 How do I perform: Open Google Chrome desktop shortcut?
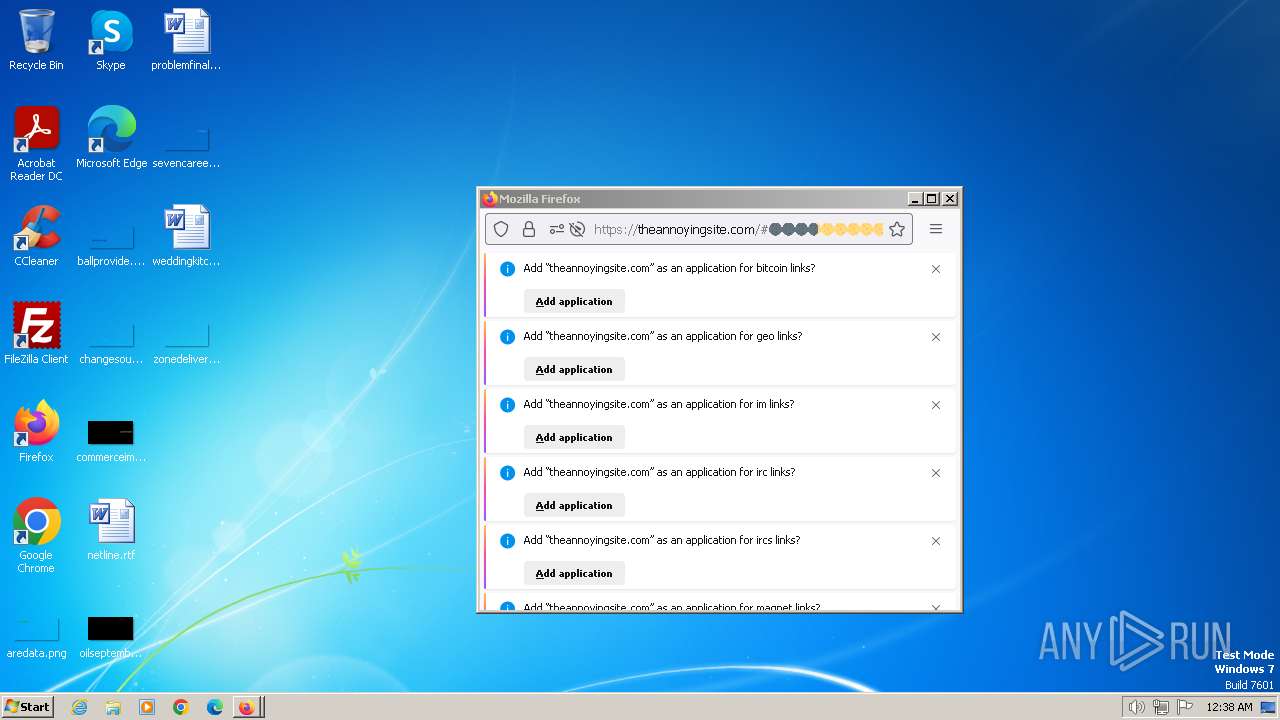coord(36,536)
